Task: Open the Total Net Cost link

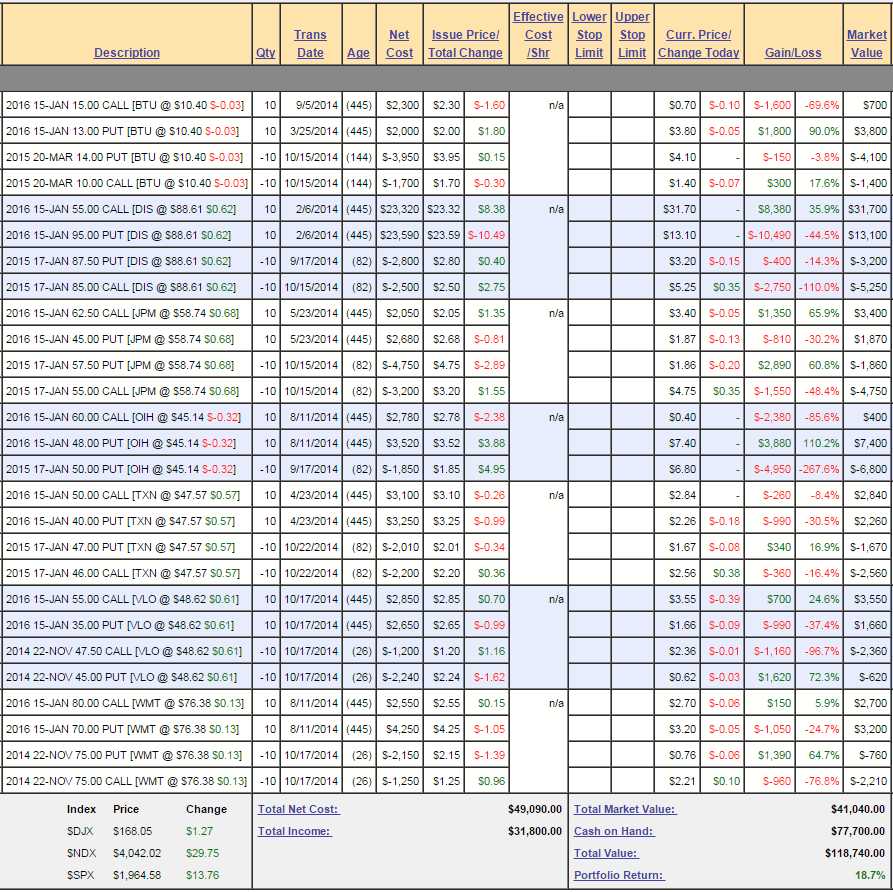Action: pyautogui.click(x=298, y=809)
